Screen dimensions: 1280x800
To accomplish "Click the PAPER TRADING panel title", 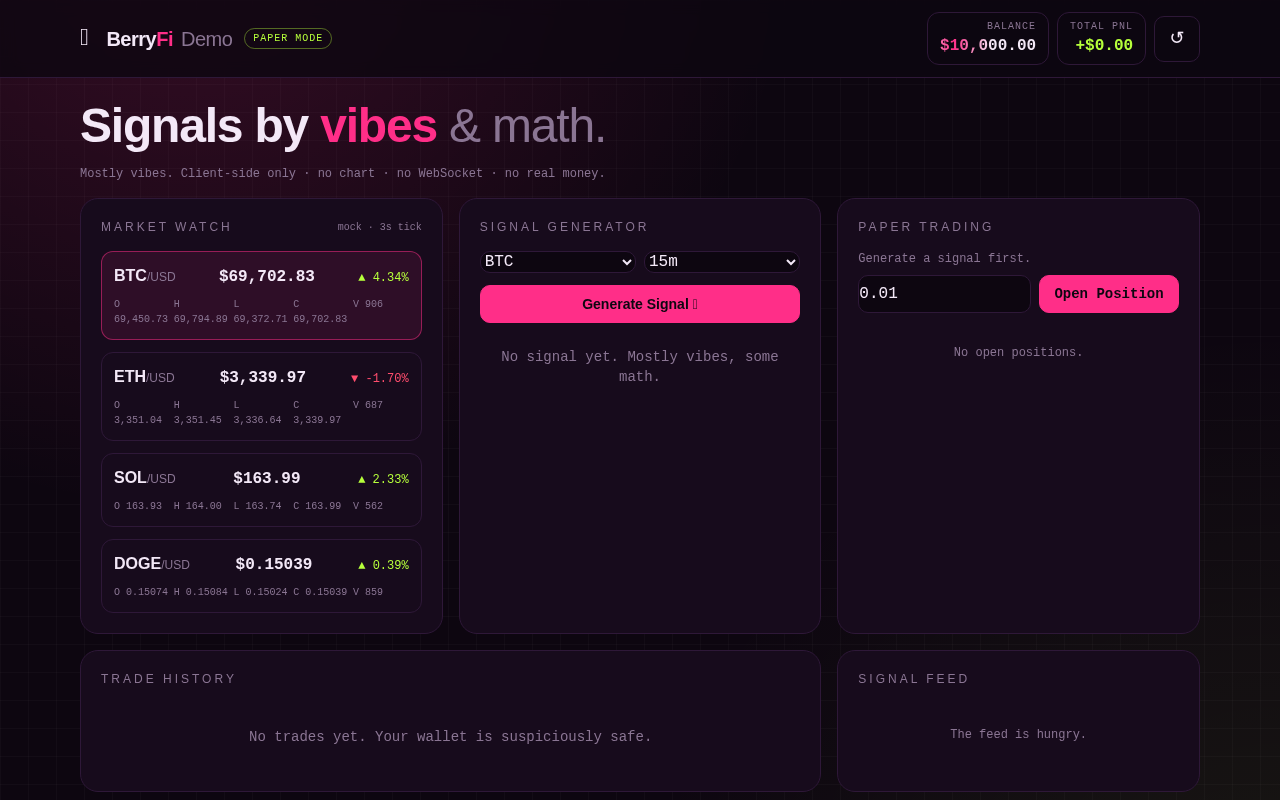I will pos(926,227).
